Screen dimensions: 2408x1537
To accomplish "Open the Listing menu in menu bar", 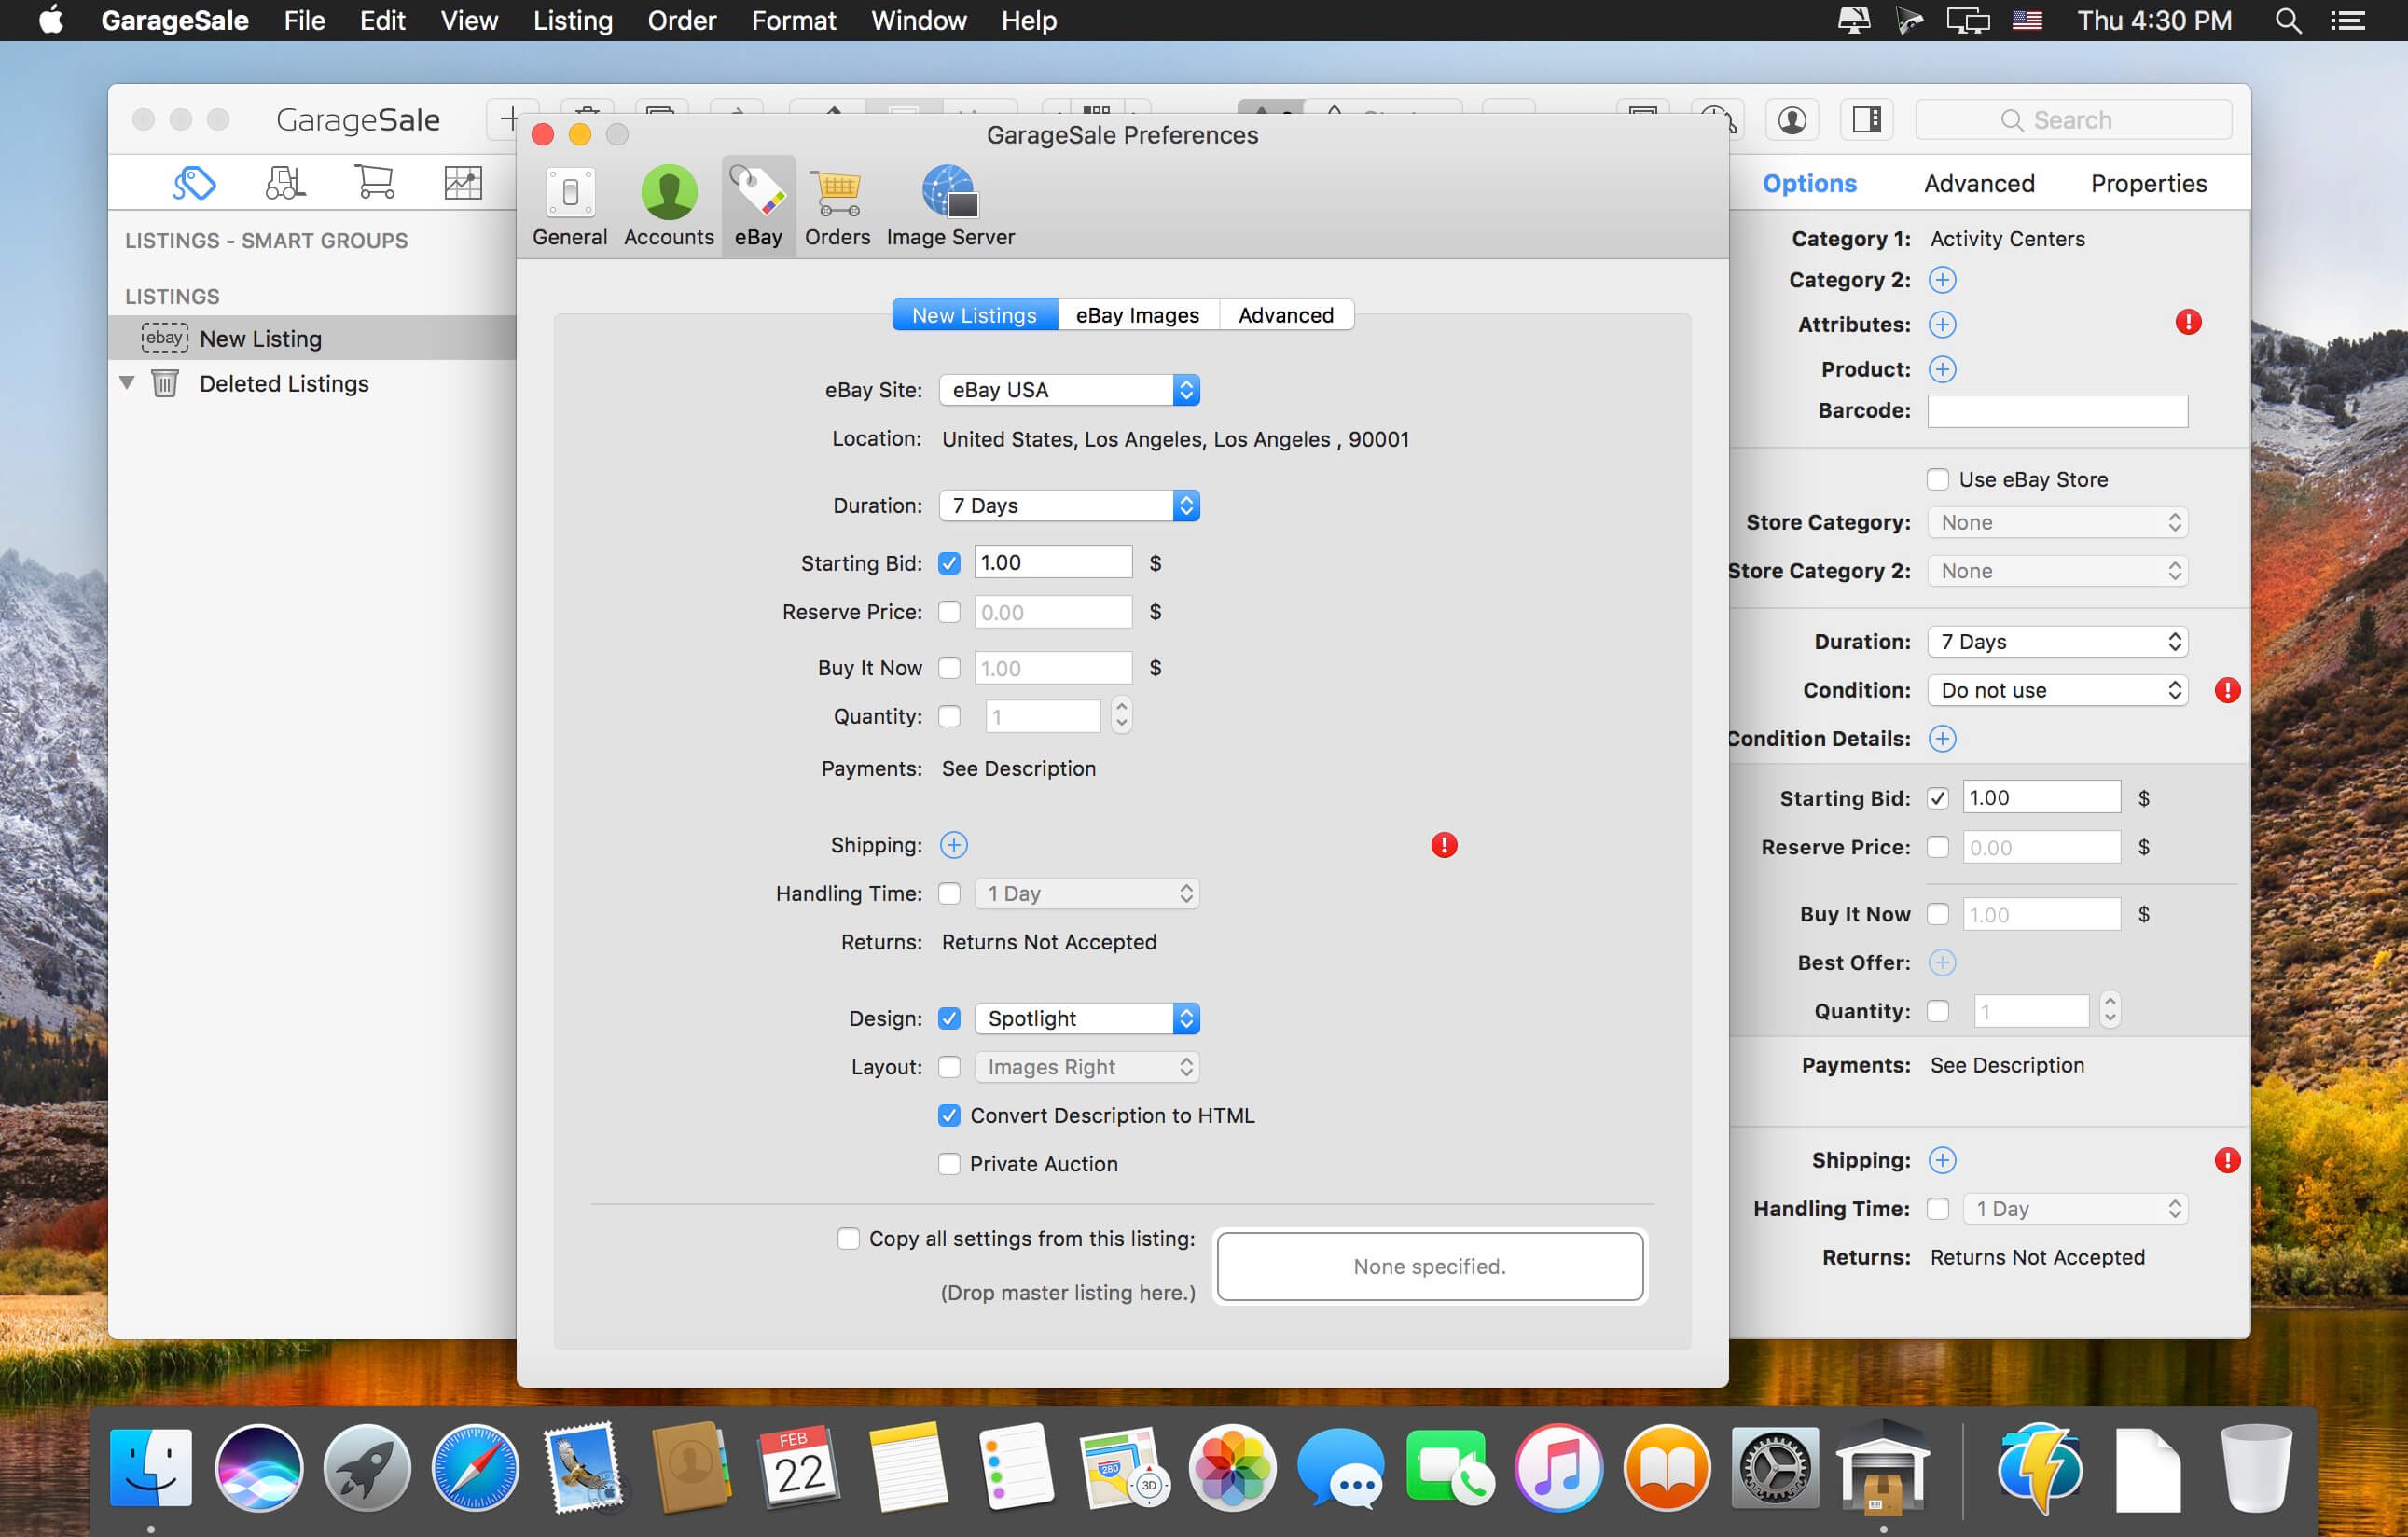I will [x=572, y=20].
